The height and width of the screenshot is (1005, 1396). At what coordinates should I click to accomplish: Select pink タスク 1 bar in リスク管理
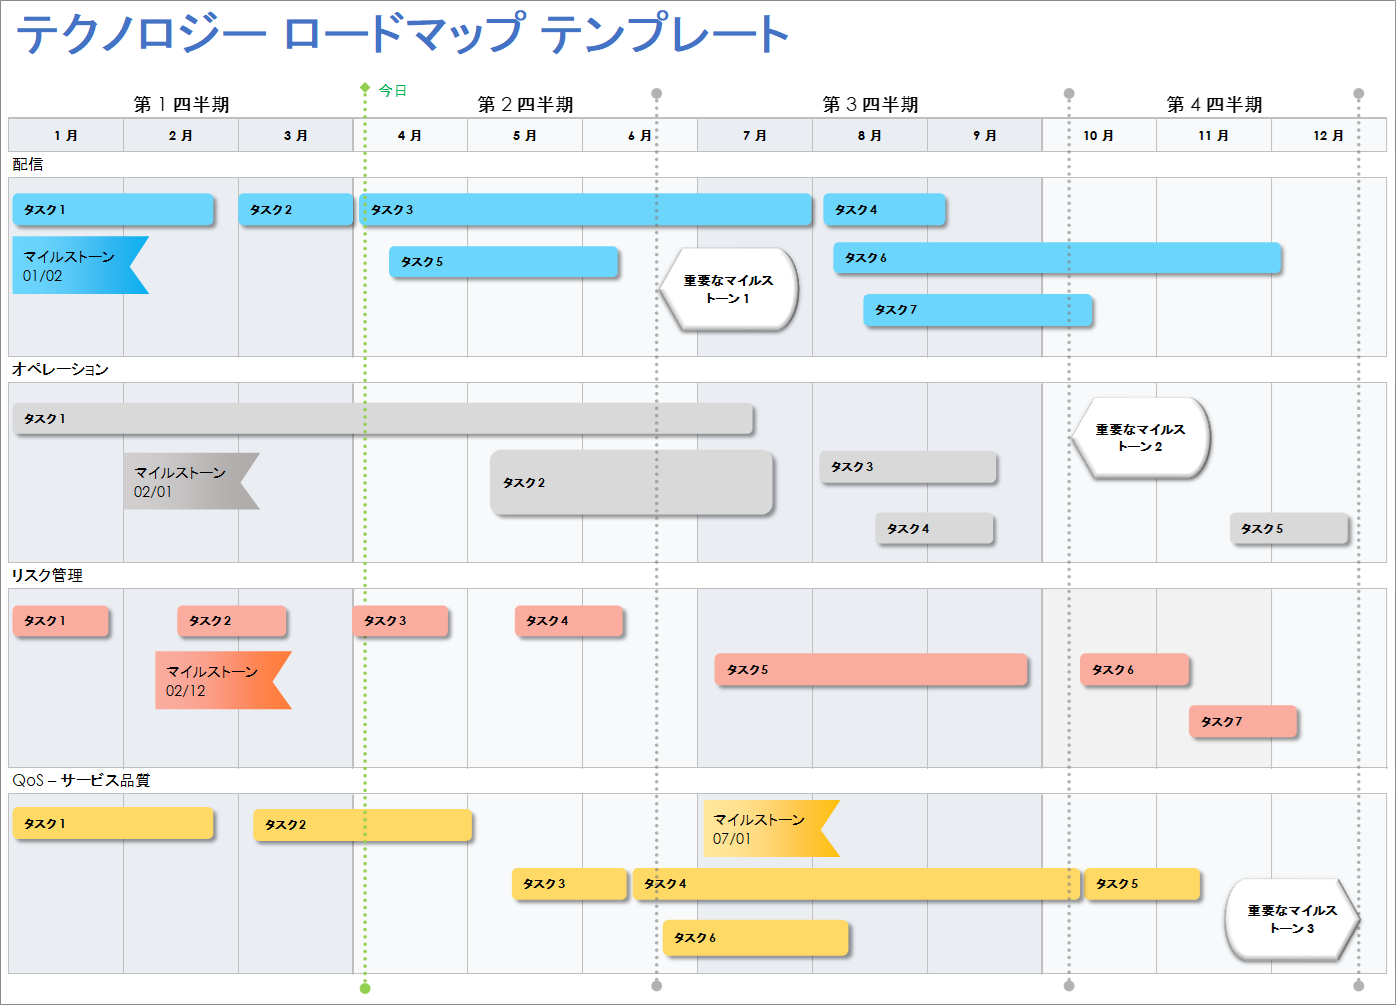pyautogui.click(x=61, y=621)
